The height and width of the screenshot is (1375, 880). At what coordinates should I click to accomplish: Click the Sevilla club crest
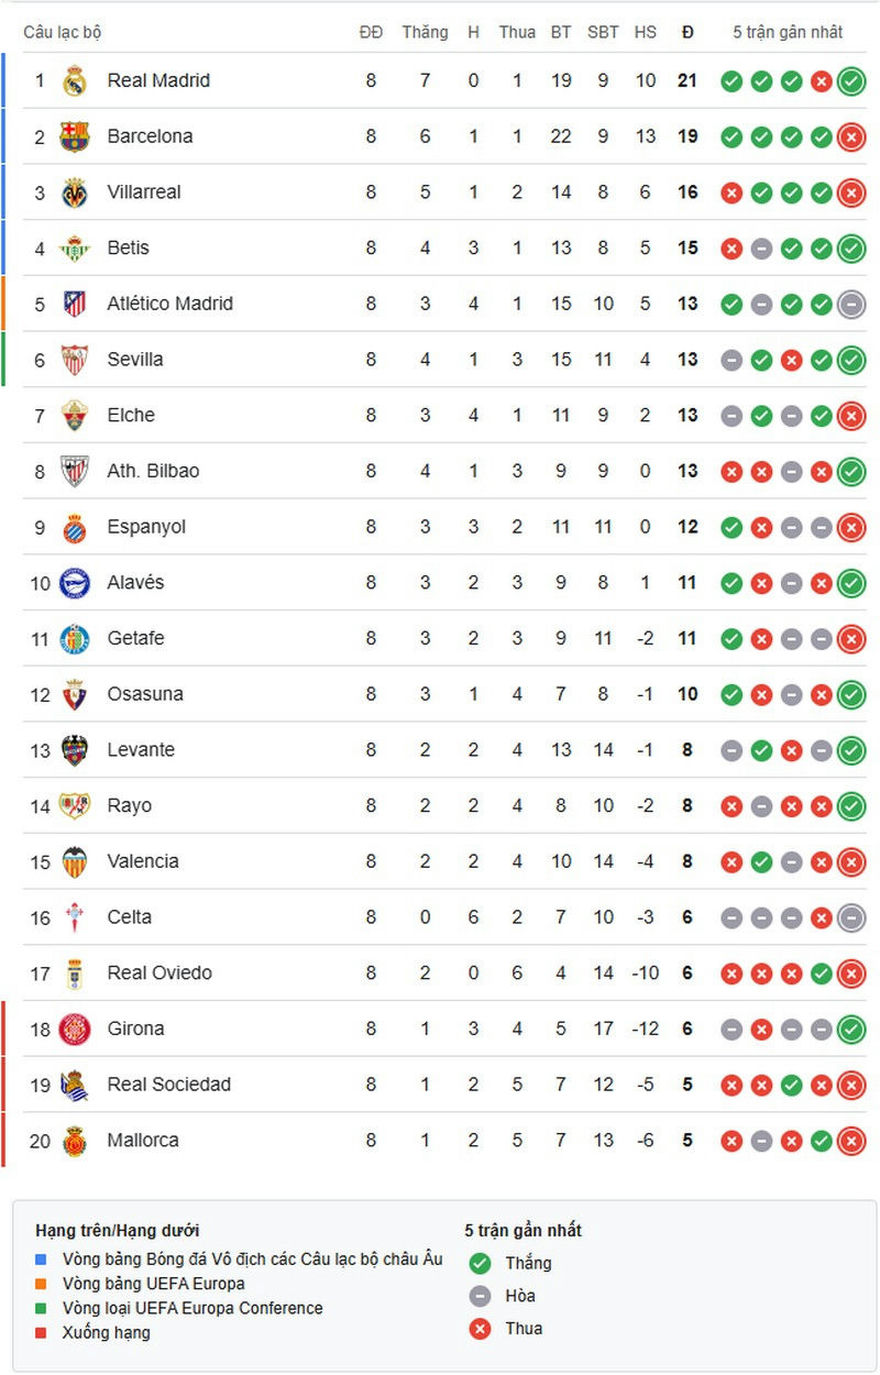tap(75, 360)
